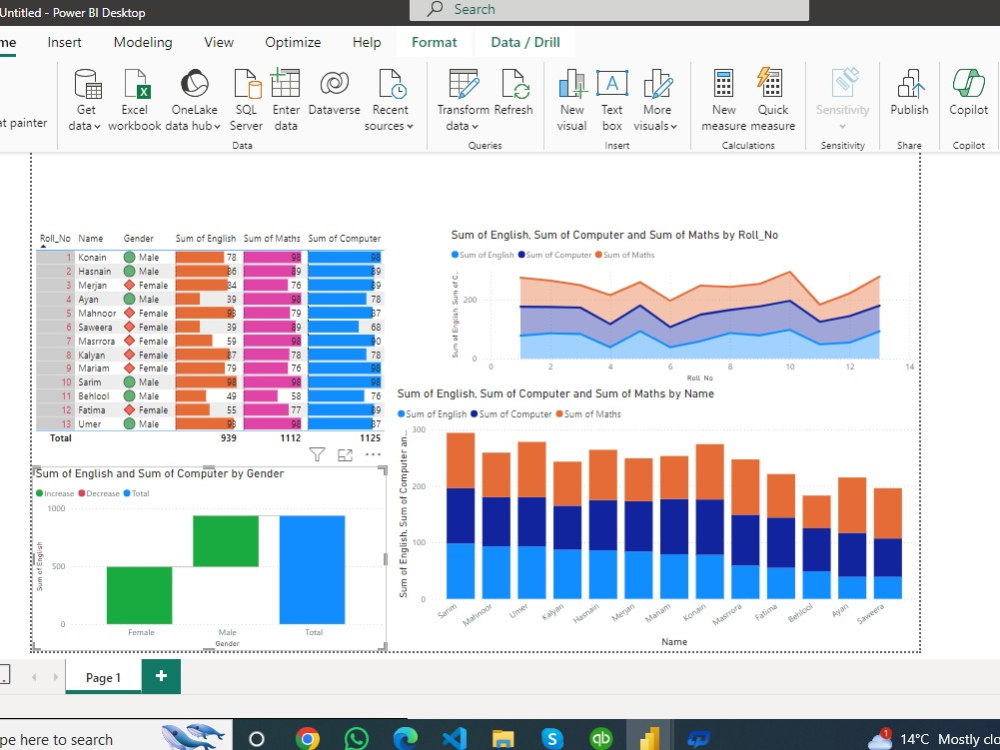Create a New measure

pos(723,97)
